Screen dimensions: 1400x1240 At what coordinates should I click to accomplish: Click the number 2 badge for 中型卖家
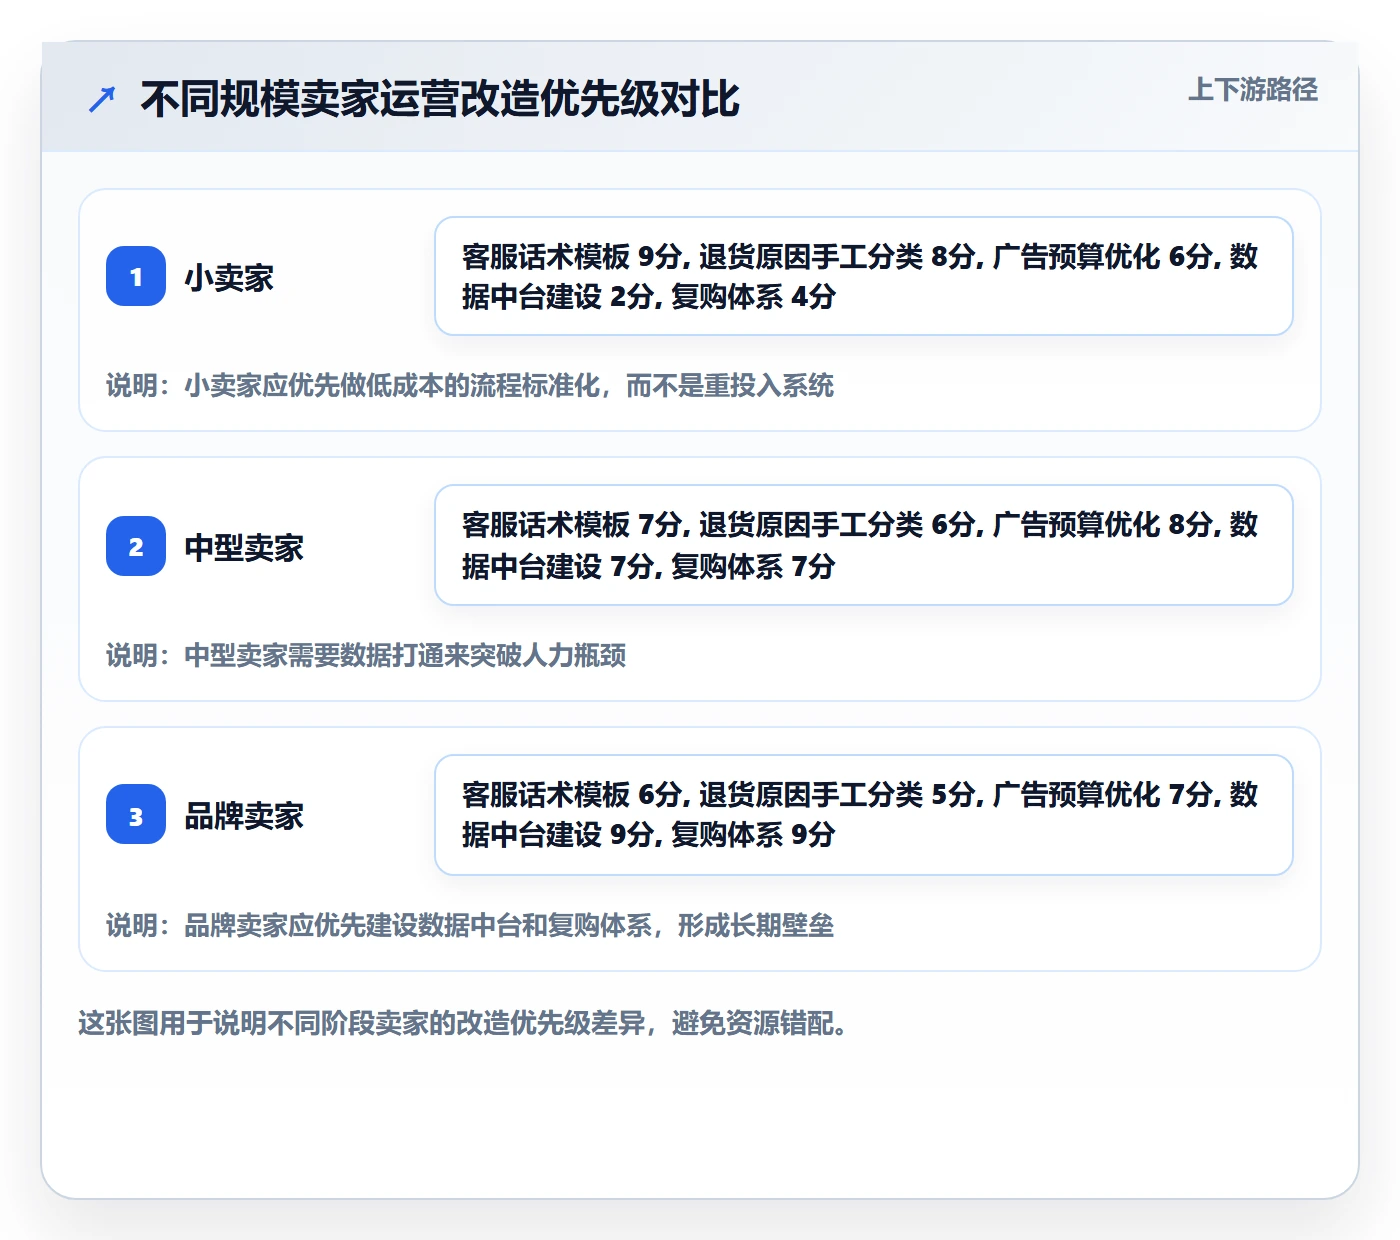coord(136,546)
